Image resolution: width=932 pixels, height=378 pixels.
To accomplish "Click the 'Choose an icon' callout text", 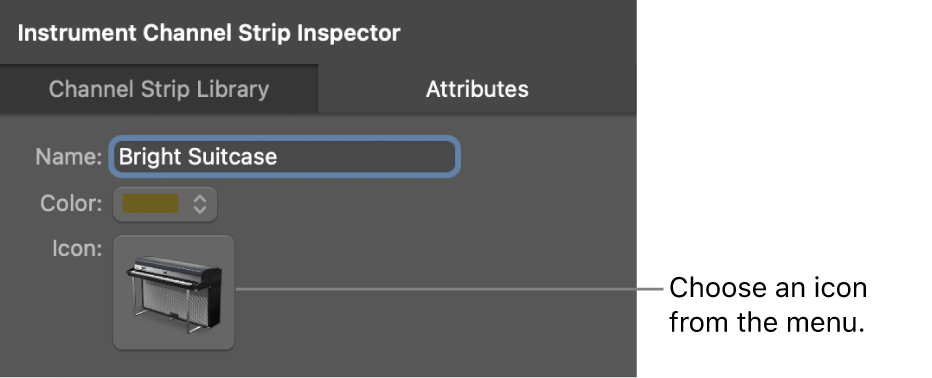I will [768, 305].
